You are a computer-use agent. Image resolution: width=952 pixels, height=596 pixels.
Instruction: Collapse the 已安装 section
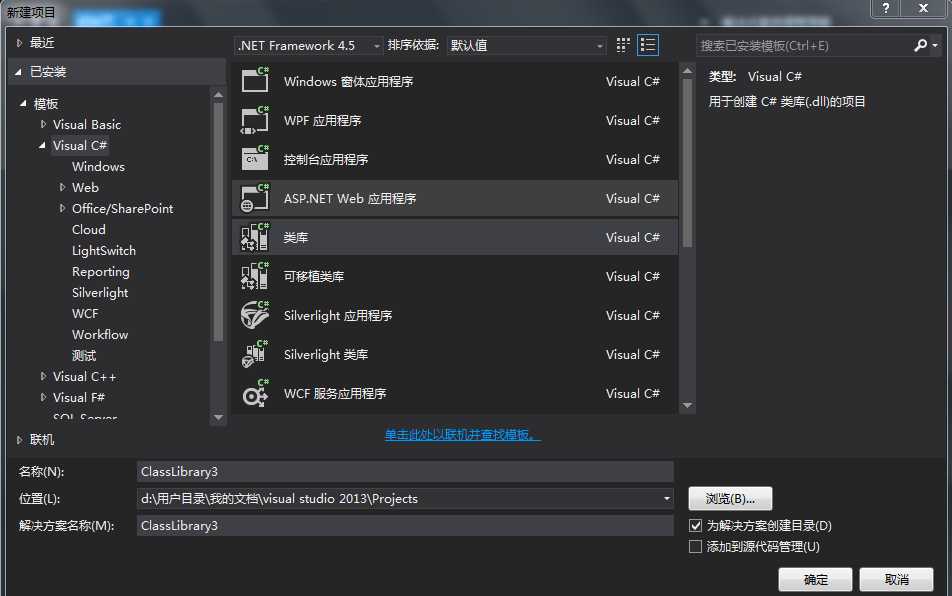click(x=18, y=72)
